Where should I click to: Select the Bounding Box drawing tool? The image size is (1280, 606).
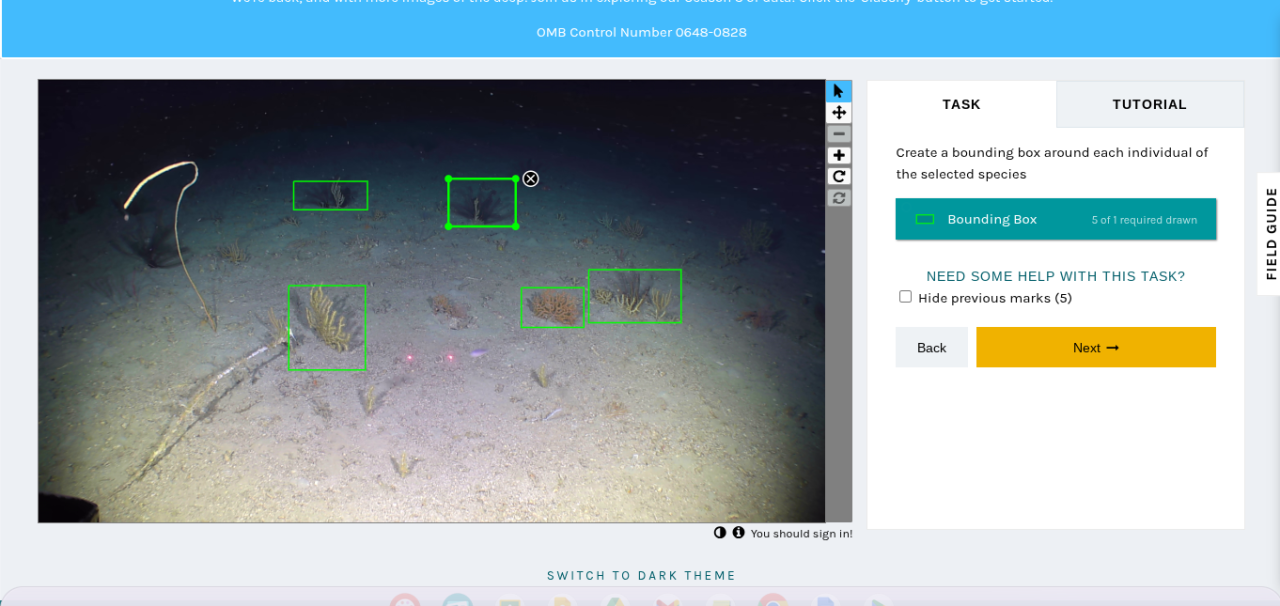click(x=1056, y=219)
